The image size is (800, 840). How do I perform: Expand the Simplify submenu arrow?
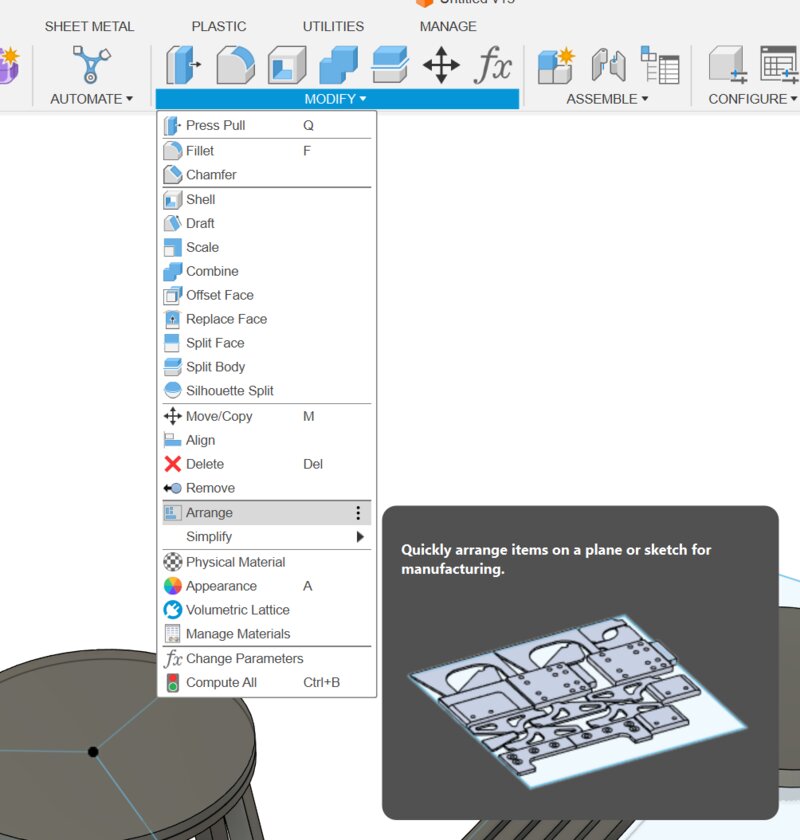(x=360, y=537)
